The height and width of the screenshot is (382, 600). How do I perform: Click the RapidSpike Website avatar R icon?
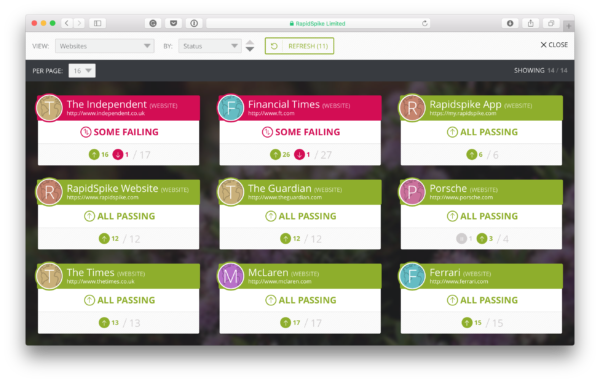49,192
